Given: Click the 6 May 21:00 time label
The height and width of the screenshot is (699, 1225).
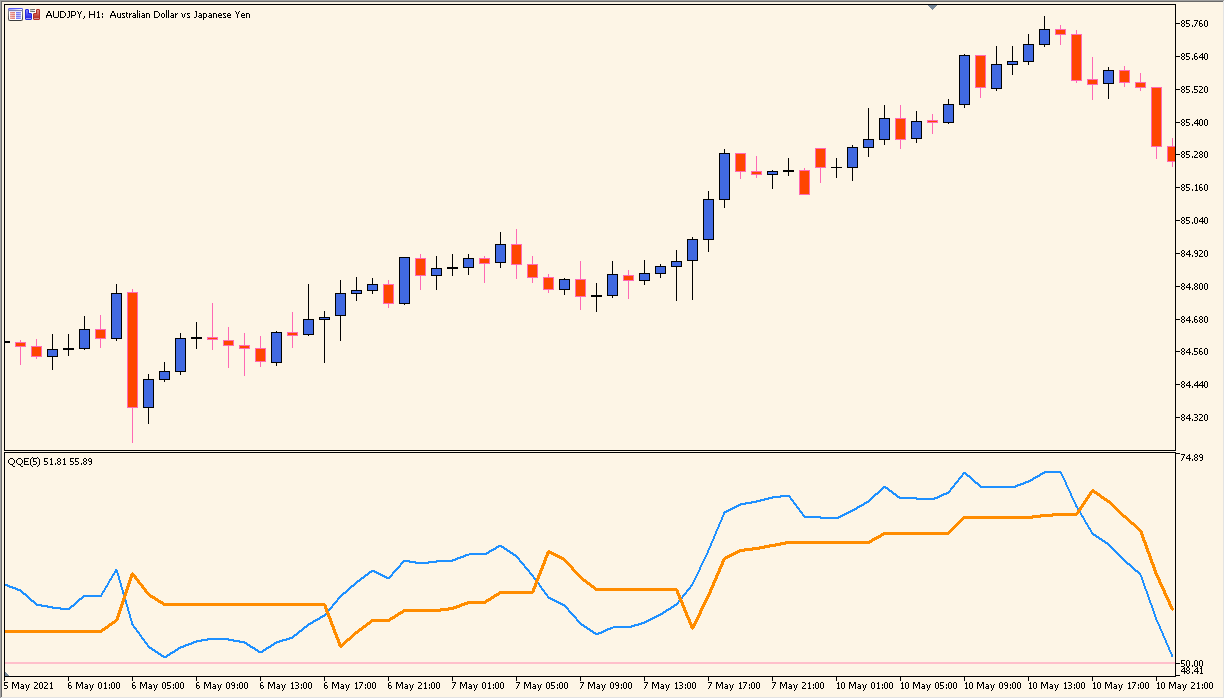Looking at the screenshot, I should pos(415,686).
